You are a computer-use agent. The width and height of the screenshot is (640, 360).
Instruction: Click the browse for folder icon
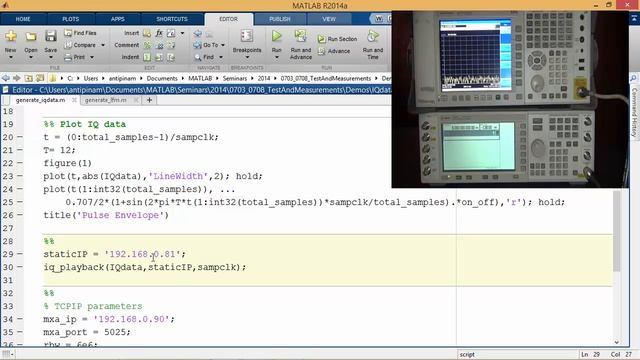point(40,78)
